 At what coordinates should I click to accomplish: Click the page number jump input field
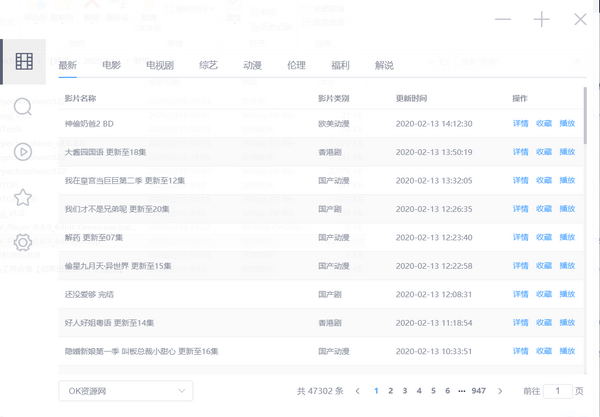tap(557, 391)
